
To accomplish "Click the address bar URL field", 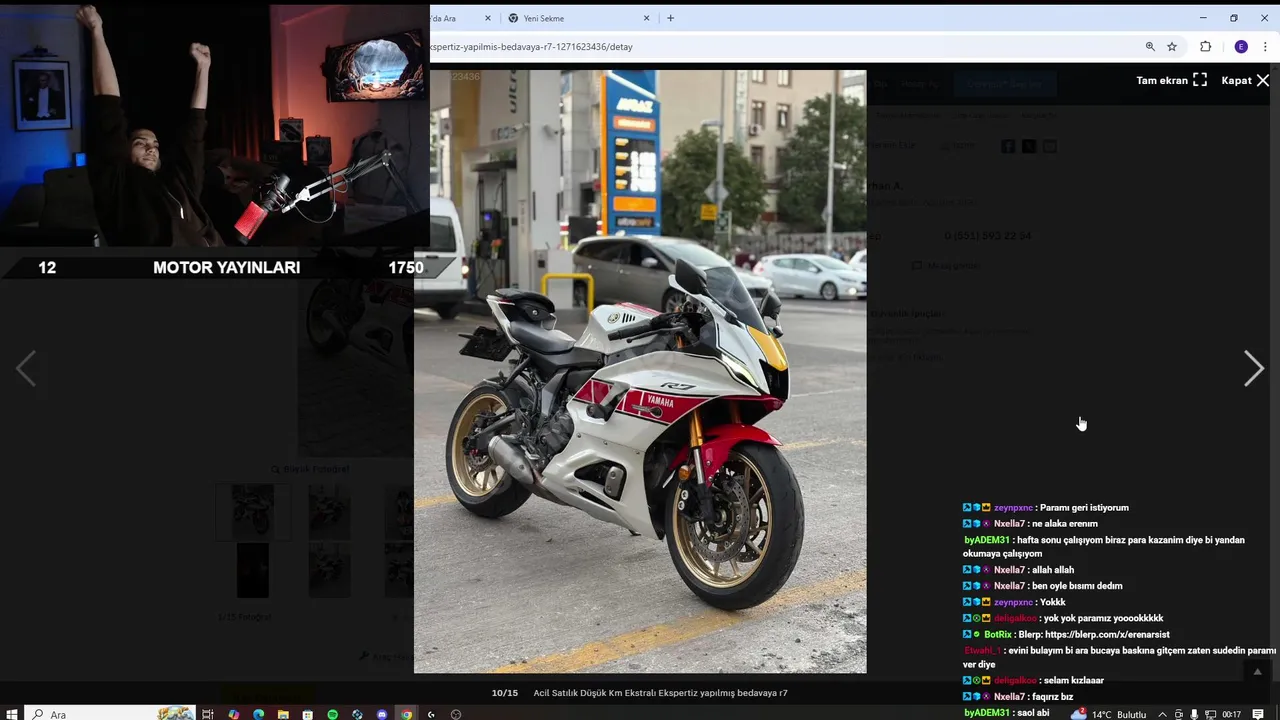I will point(780,47).
